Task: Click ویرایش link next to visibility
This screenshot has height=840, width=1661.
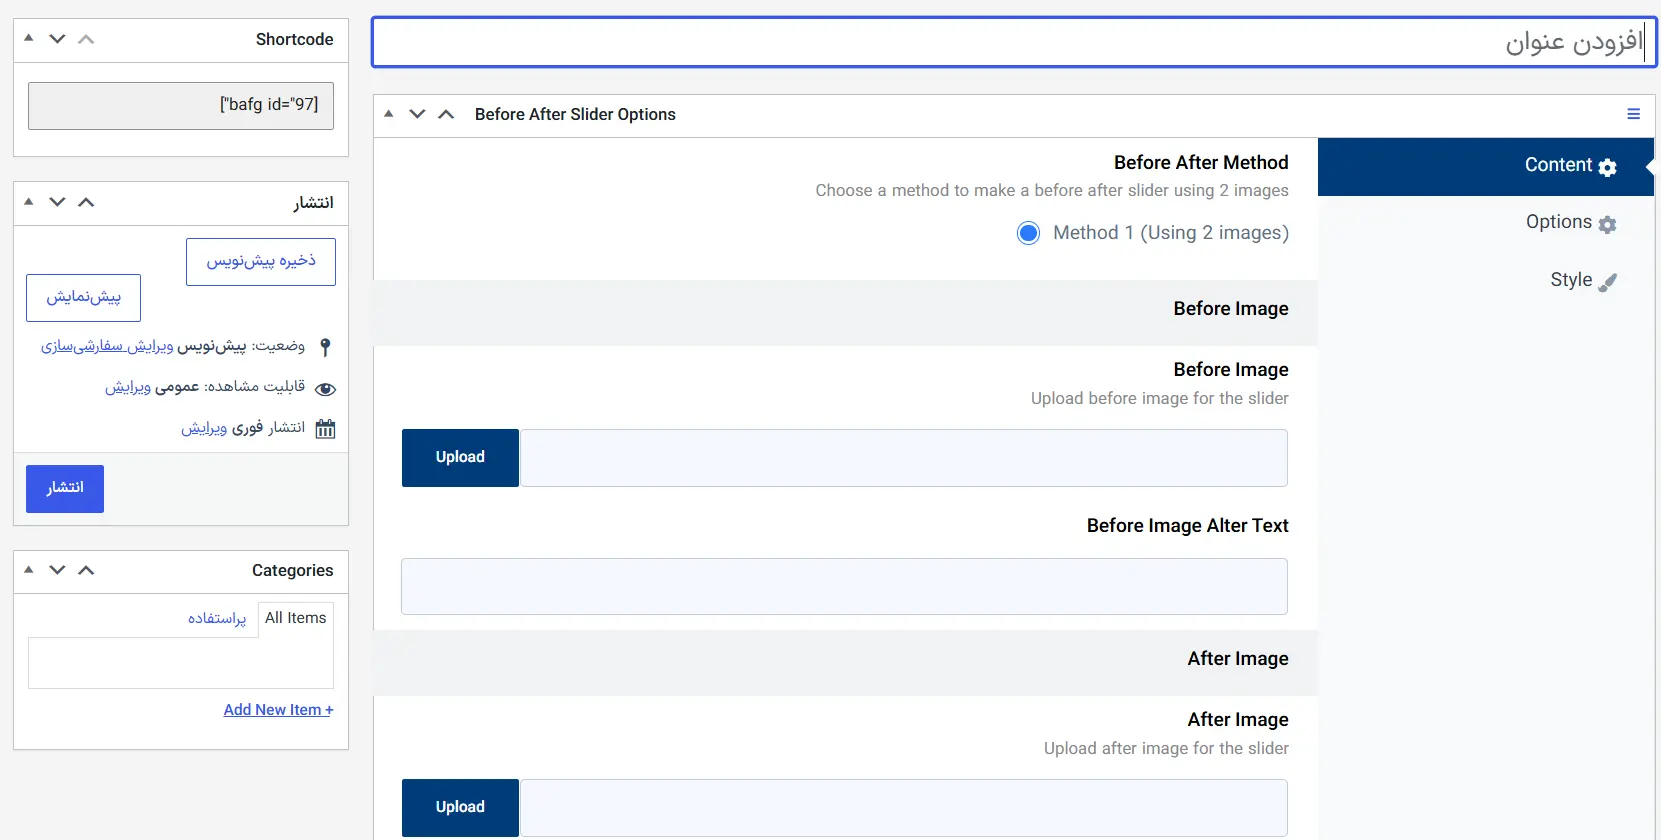Action: 128,387
